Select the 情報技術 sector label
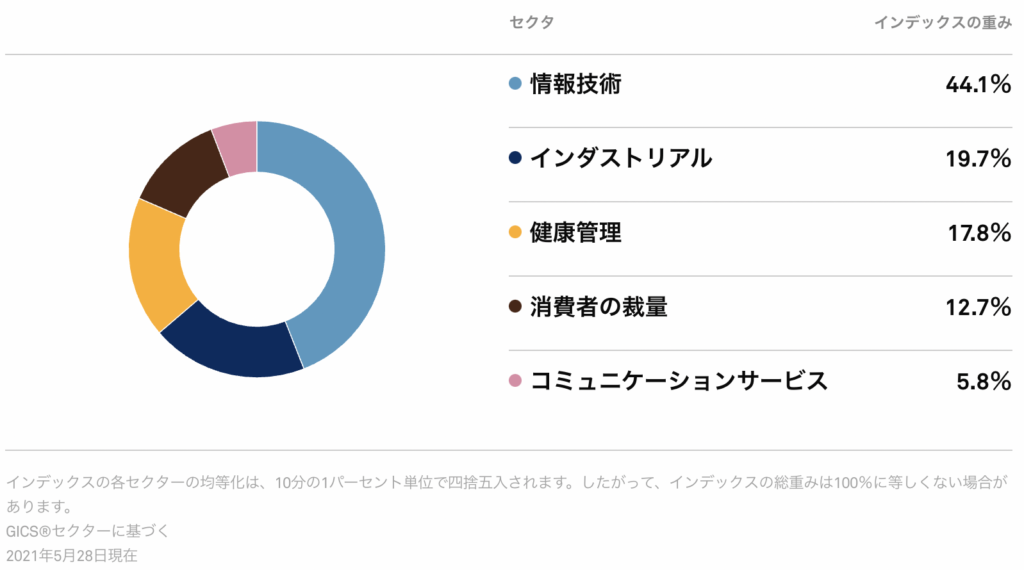Screen dimensions: 1024x570 click(x=575, y=84)
